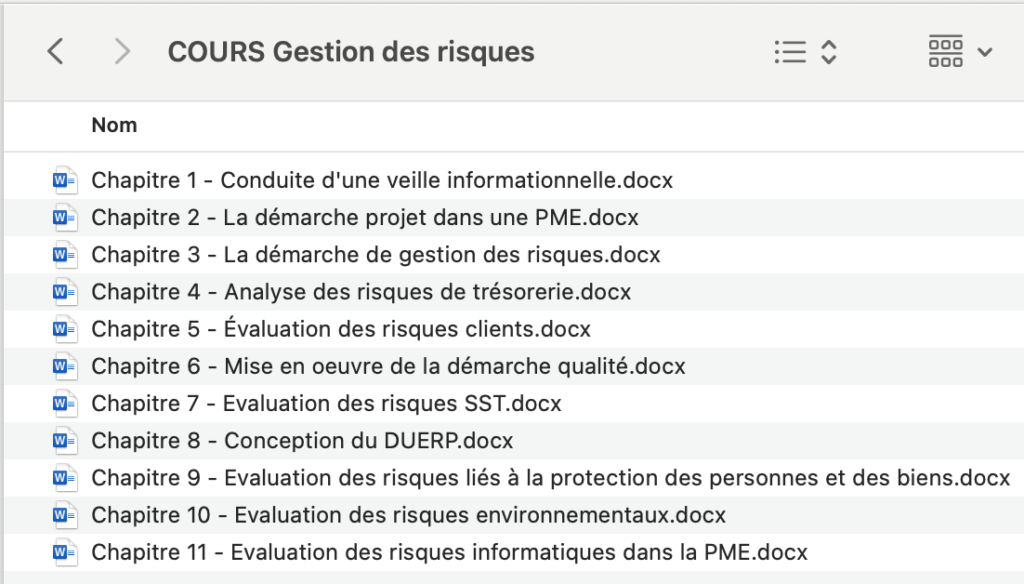The width and height of the screenshot is (1024, 584).
Task: Click the Word icon for Chapitre 11
Action: tap(65, 552)
